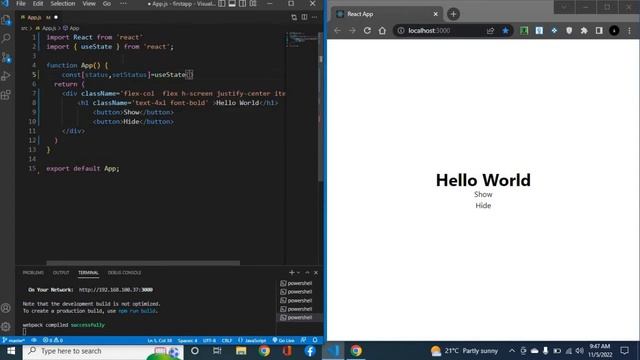Open notifications bell in VS Code status bar
Screen dimensions: 640x360
point(315,340)
